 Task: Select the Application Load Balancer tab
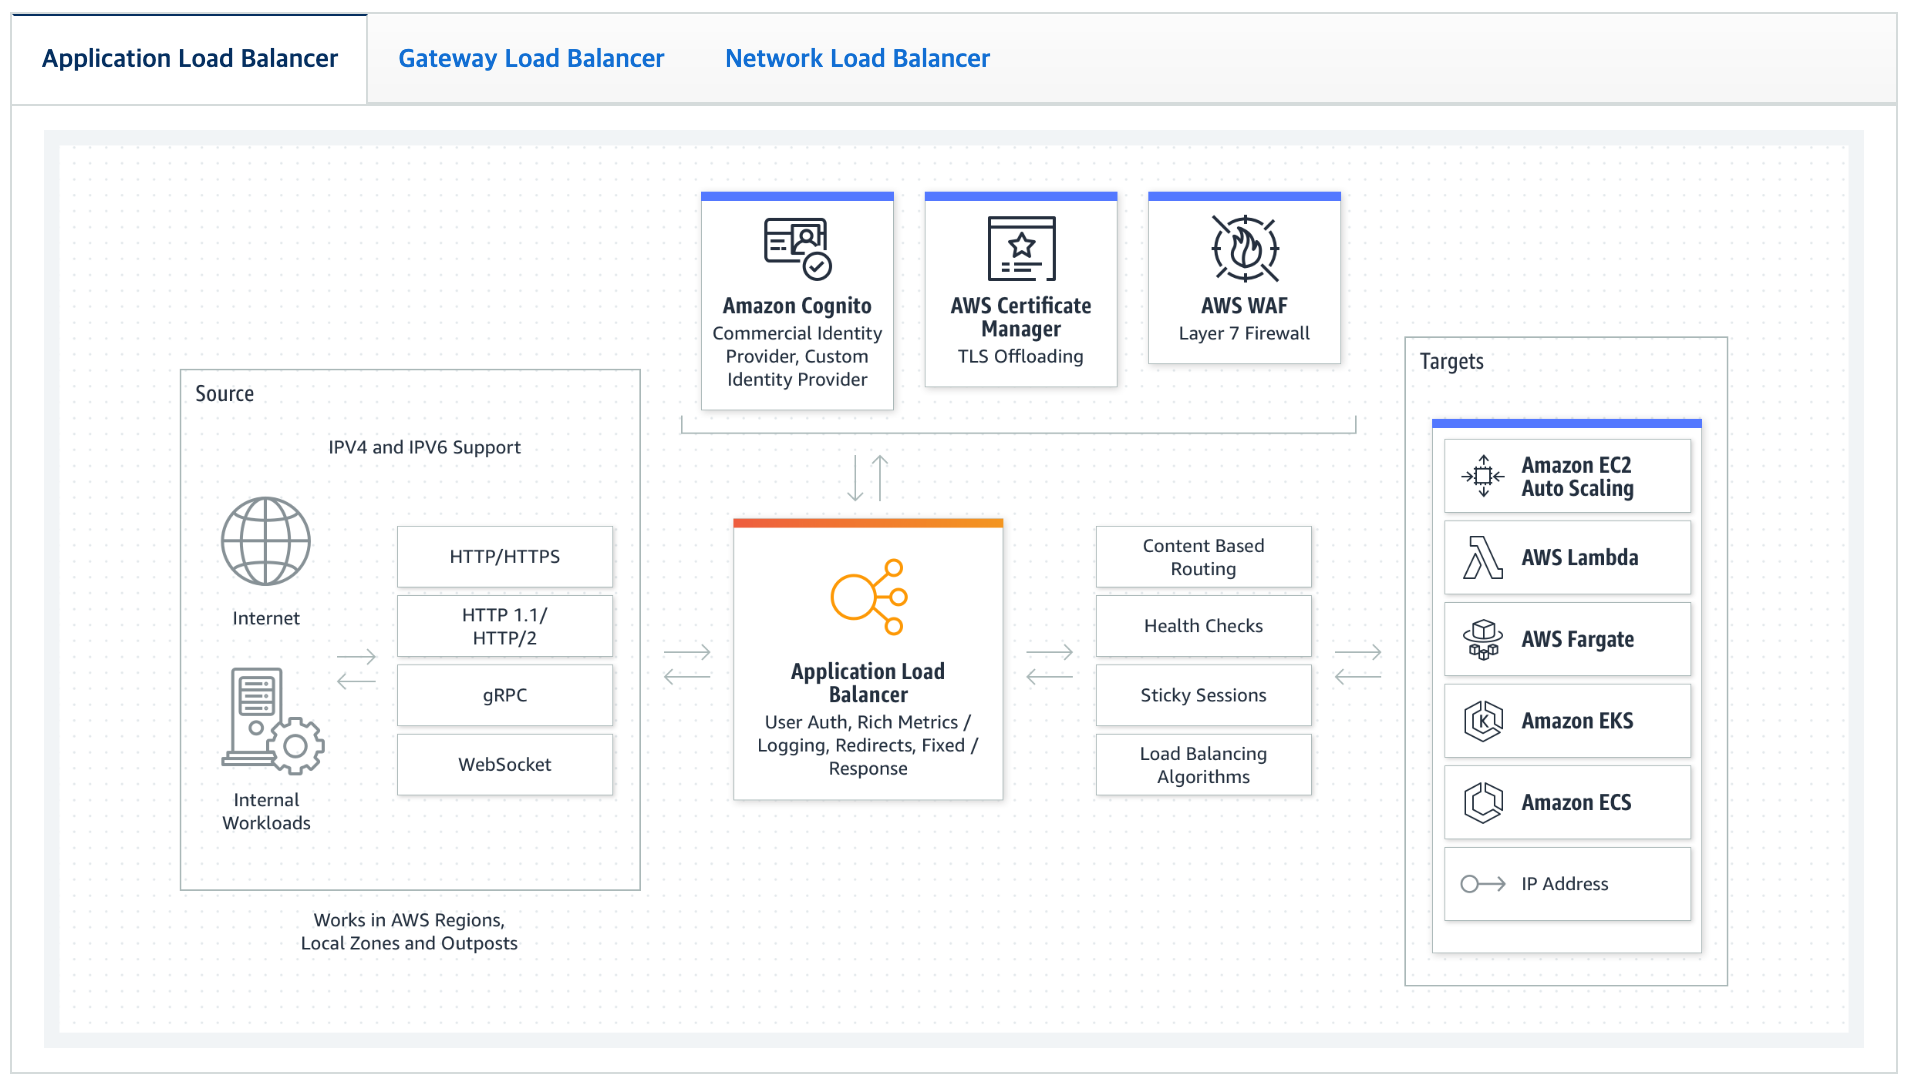click(x=190, y=59)
